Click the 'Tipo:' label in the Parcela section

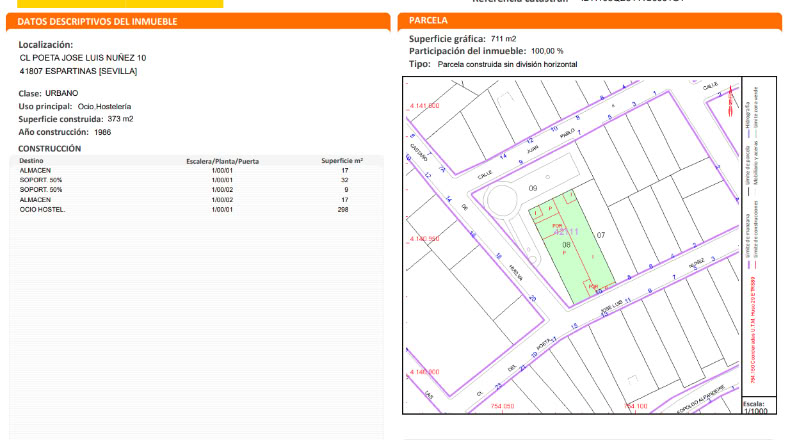click(420, 64)
